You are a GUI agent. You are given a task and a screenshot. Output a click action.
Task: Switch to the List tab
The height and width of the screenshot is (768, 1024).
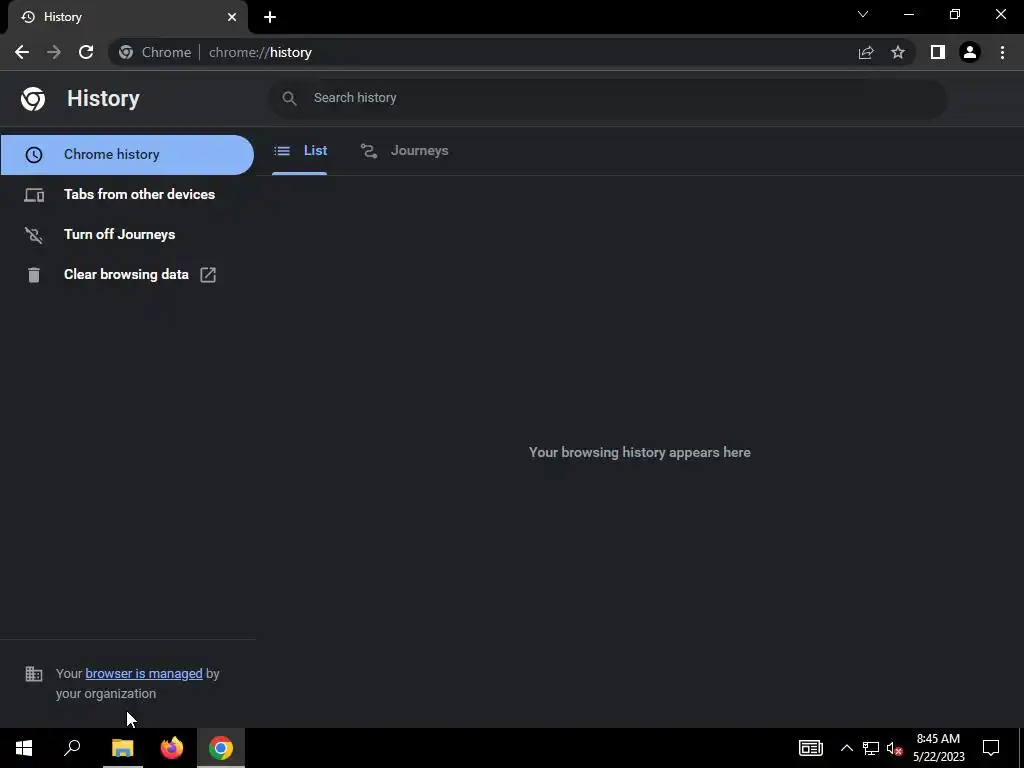pos(300,151)
